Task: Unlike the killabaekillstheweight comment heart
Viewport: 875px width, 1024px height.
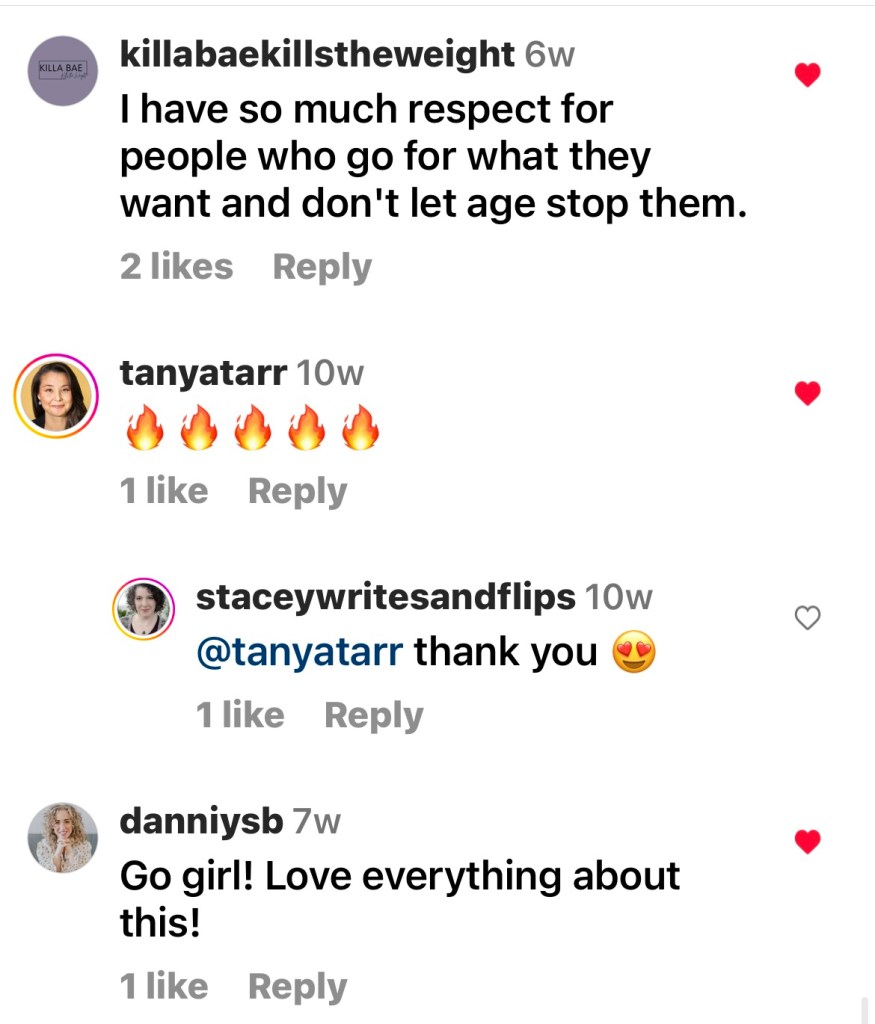Action: coord(807,75)
